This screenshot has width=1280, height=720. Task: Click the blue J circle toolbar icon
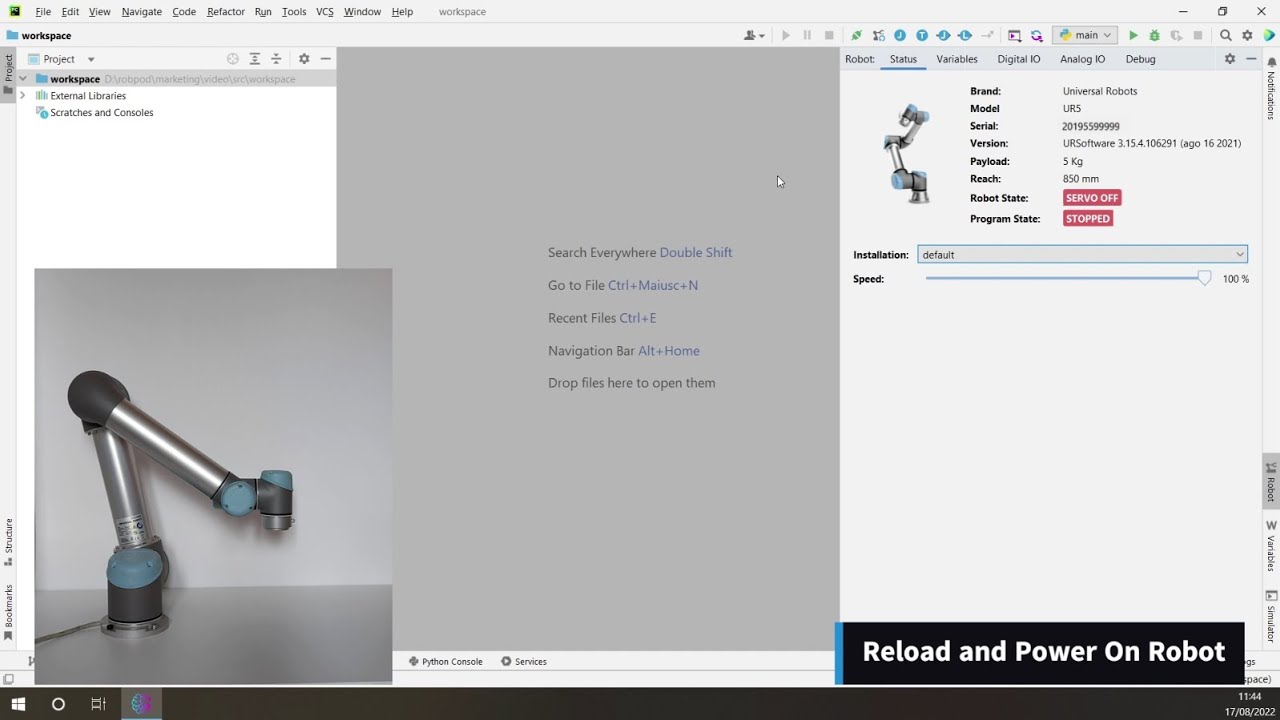tap(900, 35)
